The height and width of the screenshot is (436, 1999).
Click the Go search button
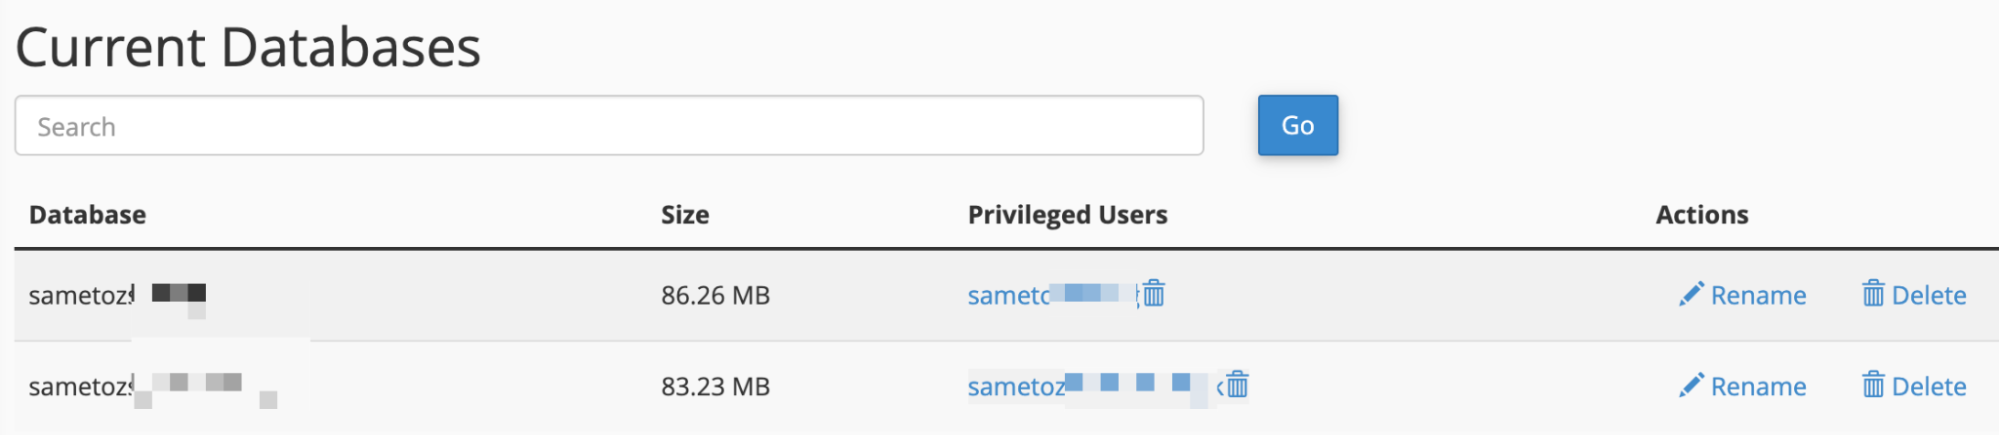(x=1298, y=125)
